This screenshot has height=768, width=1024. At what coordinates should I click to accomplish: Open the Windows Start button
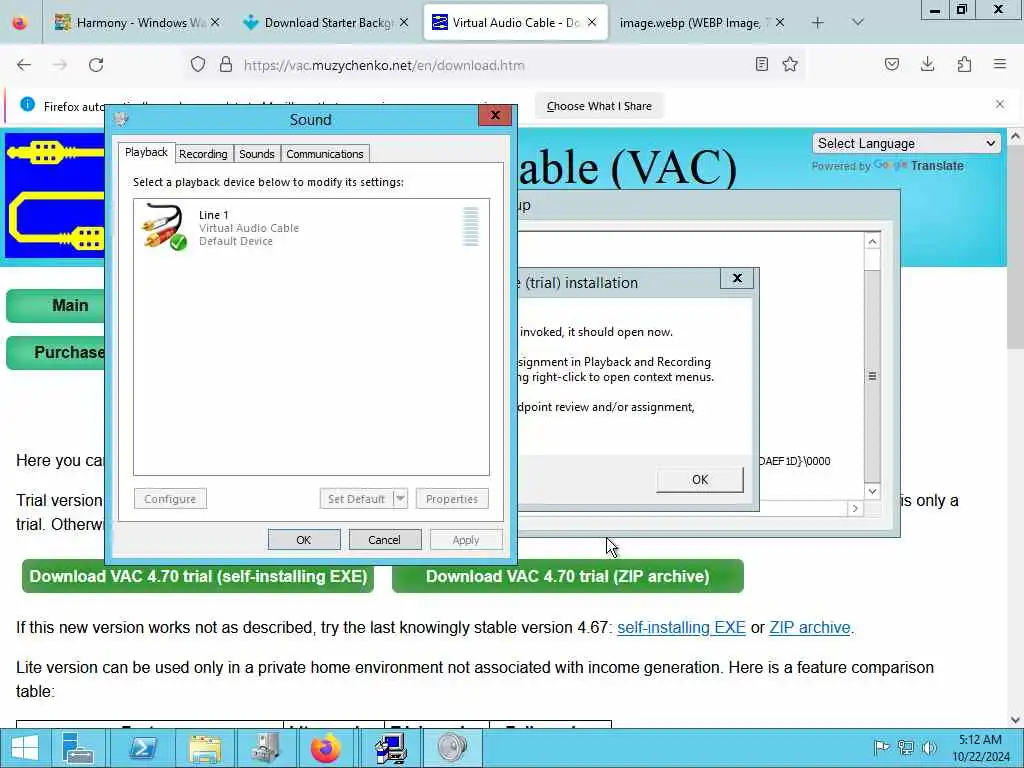click(24, 748)
